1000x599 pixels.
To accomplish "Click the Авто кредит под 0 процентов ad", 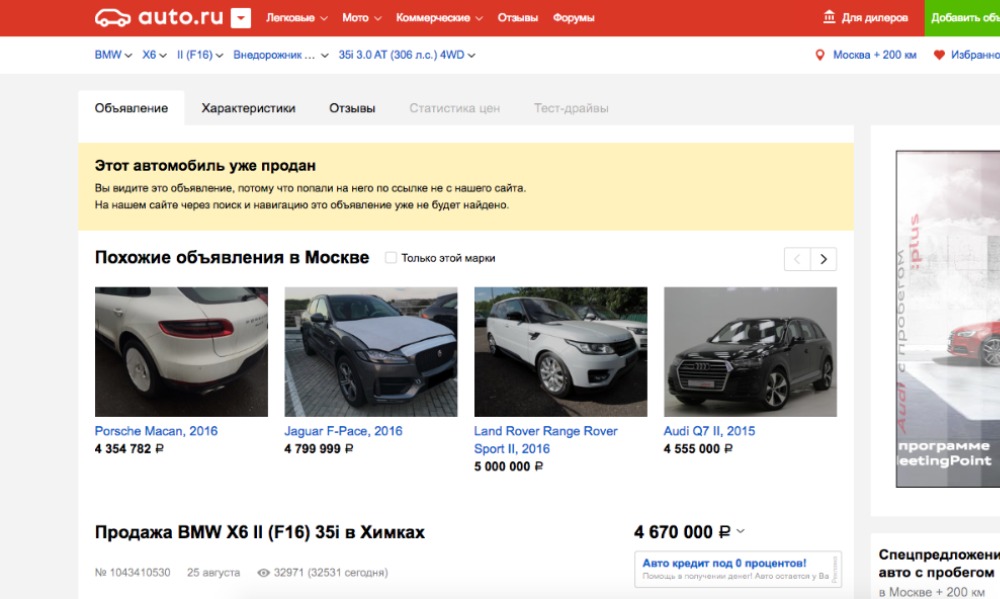I will click(738, 568).
